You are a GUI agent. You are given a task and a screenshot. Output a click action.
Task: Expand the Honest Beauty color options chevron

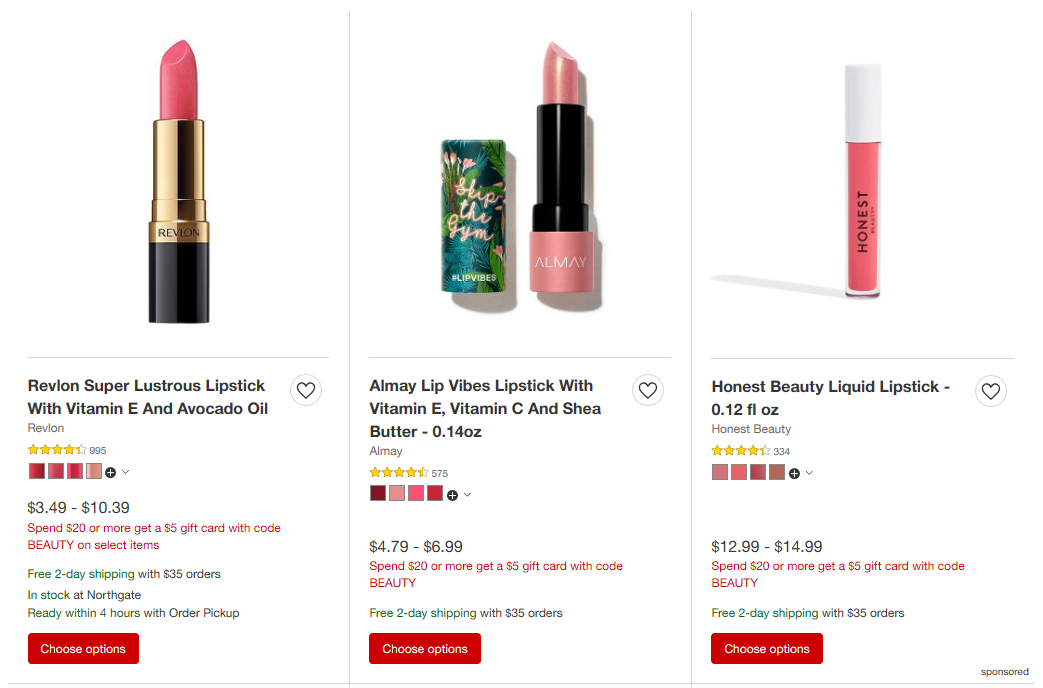coord(809,474)
